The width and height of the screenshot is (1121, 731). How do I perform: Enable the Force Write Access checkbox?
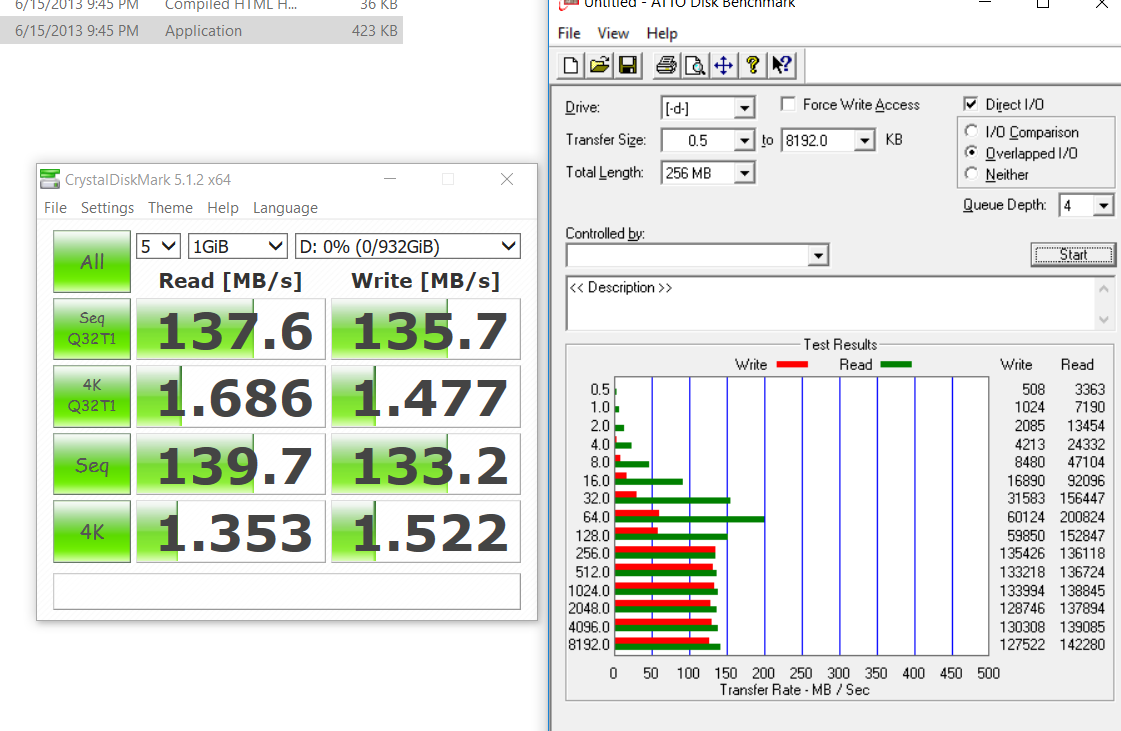coord(788,104)
